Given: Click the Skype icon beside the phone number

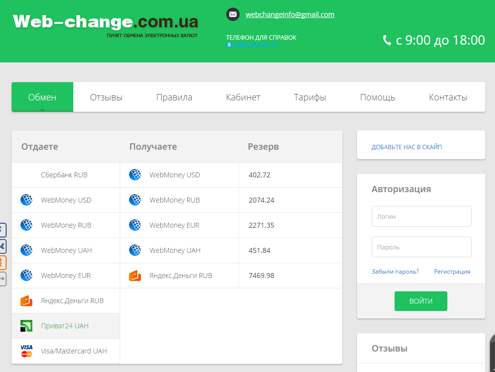Looking at the screenshot, I should pos(229,45).
